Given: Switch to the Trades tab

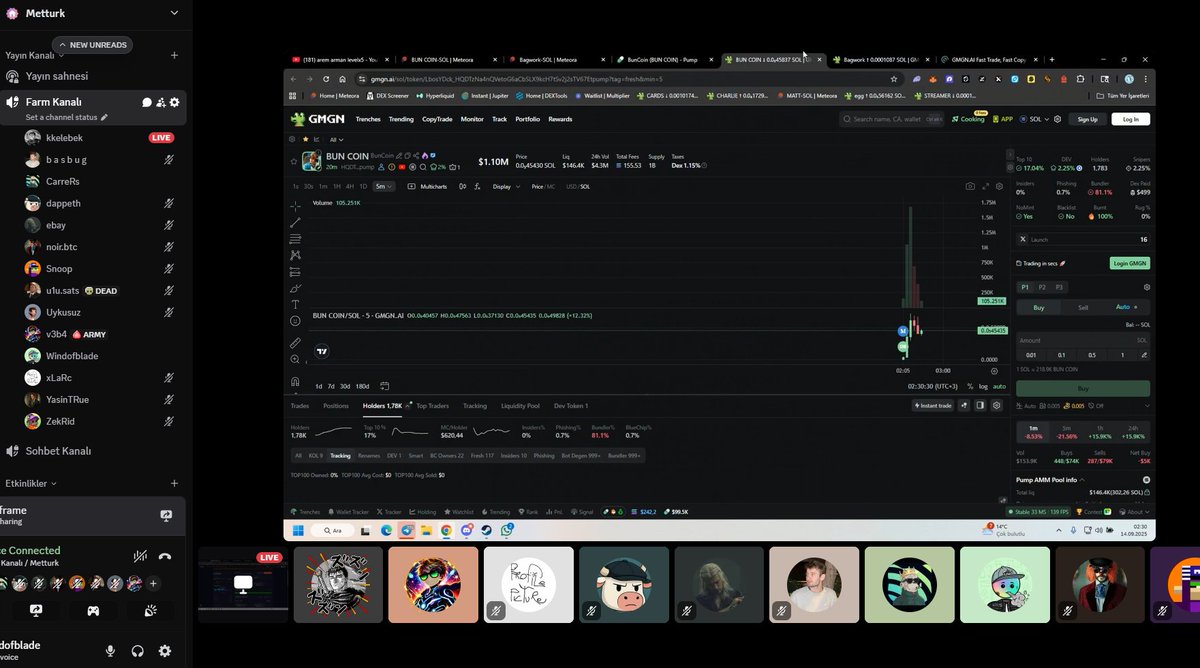Looking at the screenshot, I should 300,406.
